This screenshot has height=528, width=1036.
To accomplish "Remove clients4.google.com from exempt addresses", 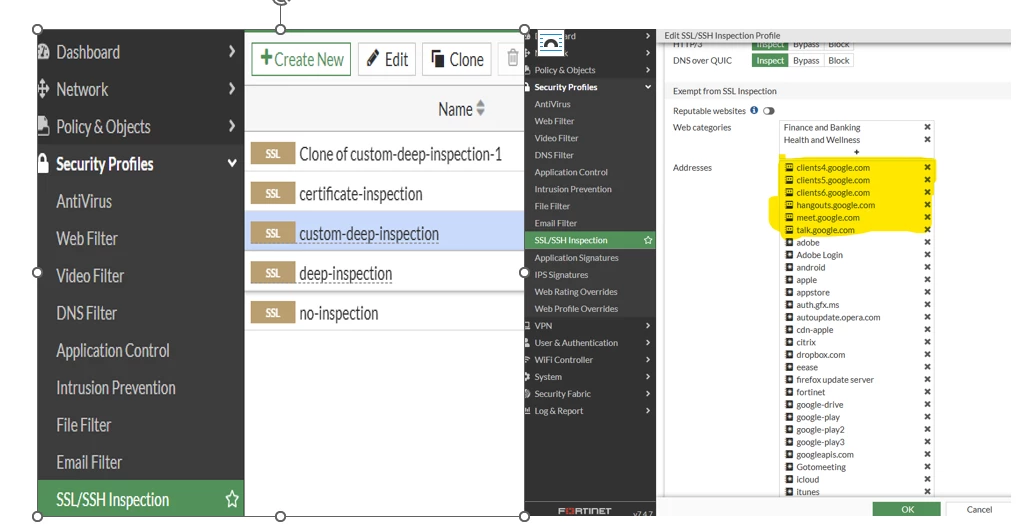I will click(927, 167).
